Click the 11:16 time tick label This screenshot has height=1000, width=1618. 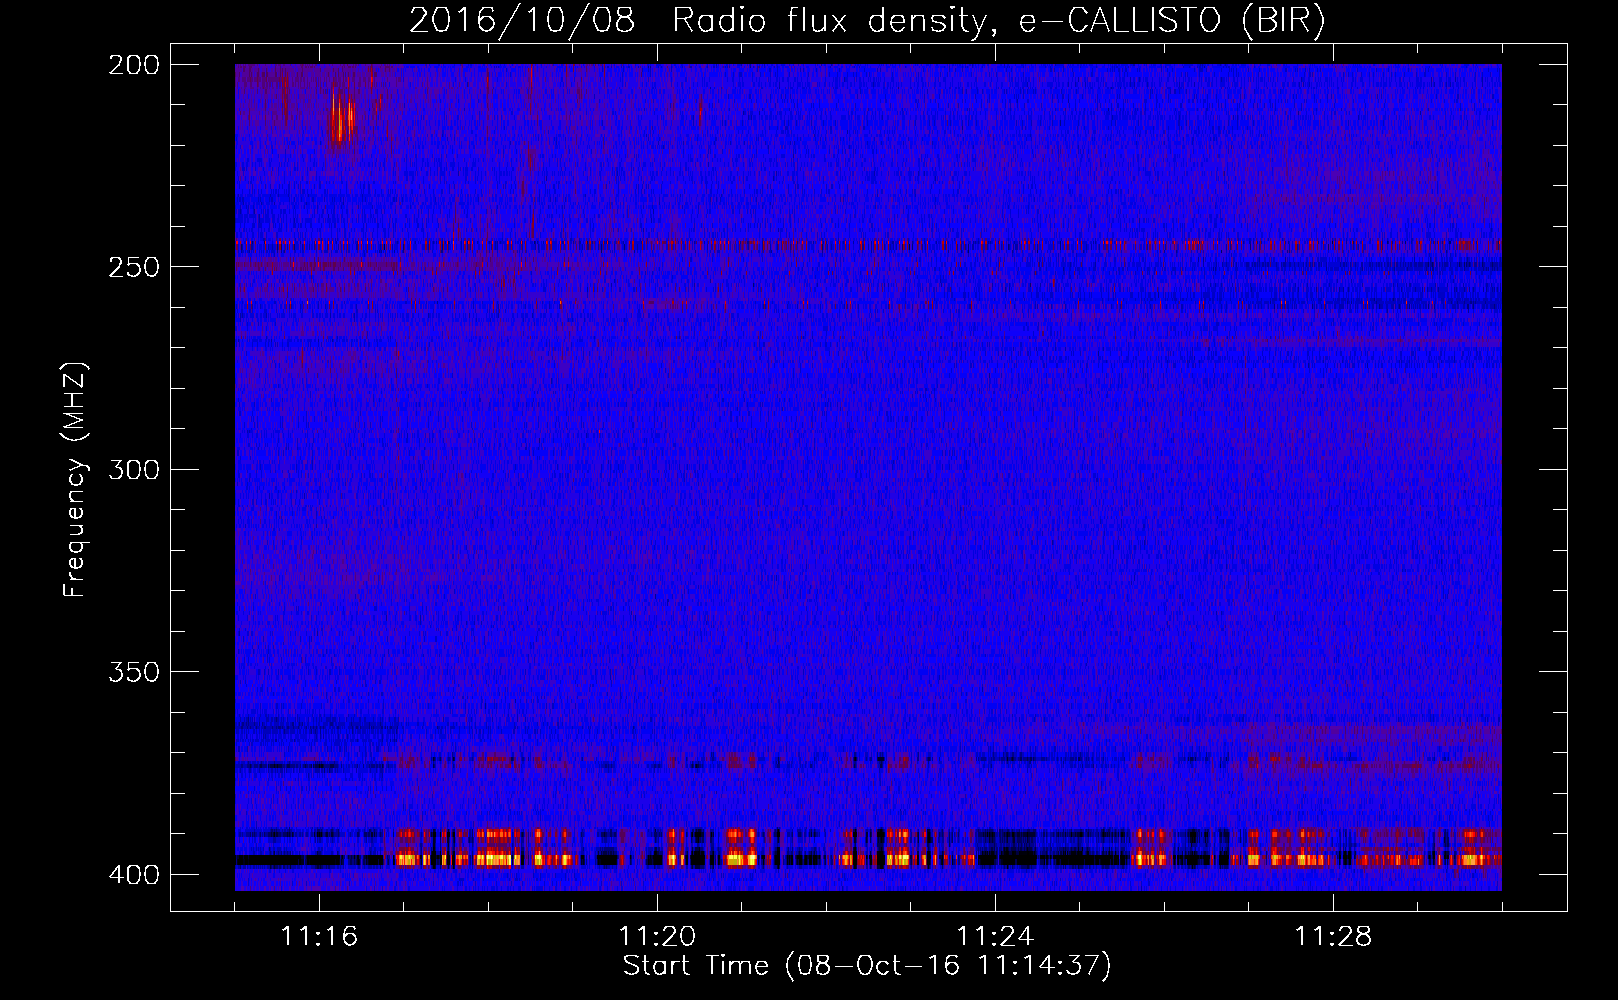click(319, 937)
